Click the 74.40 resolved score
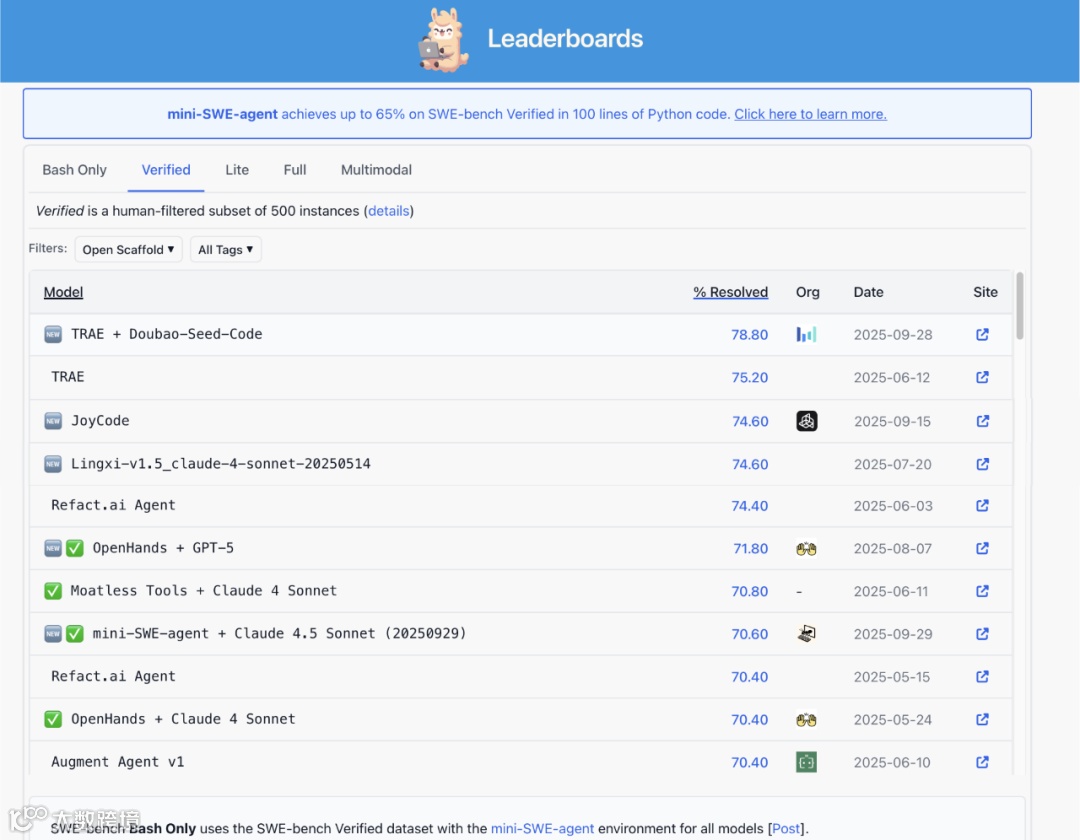This screenshot has width=1080, height=840. click(749, 506)
